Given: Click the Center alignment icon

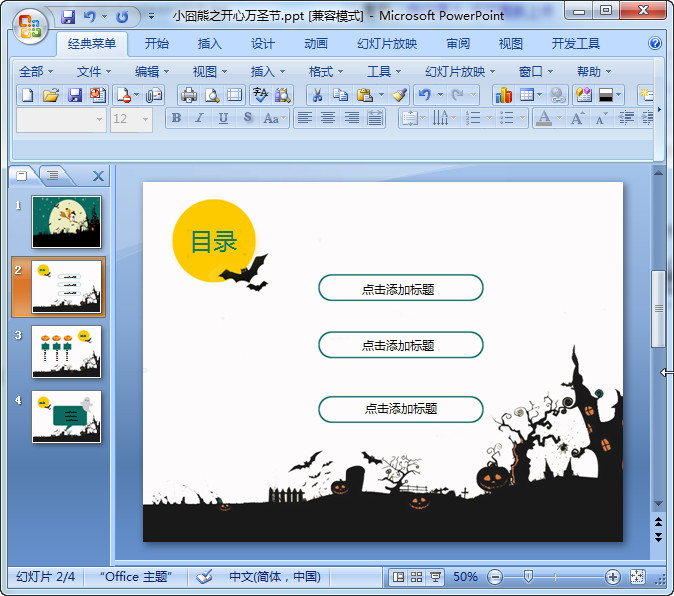Looking at the screenshot, I should pos(328,118).
